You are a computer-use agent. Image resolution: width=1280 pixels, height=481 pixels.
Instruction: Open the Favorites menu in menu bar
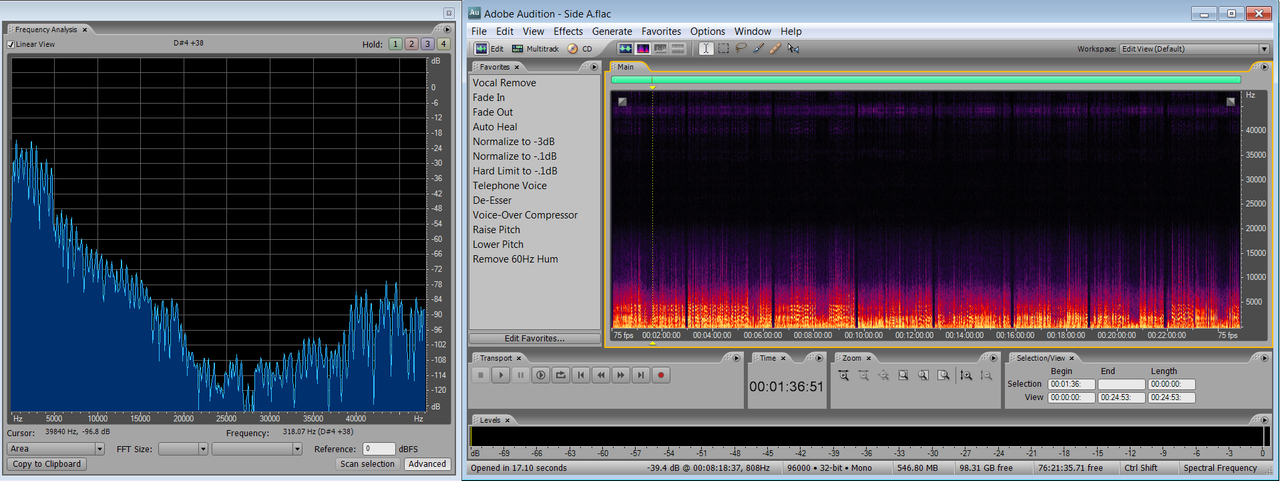tap(661, 31)
